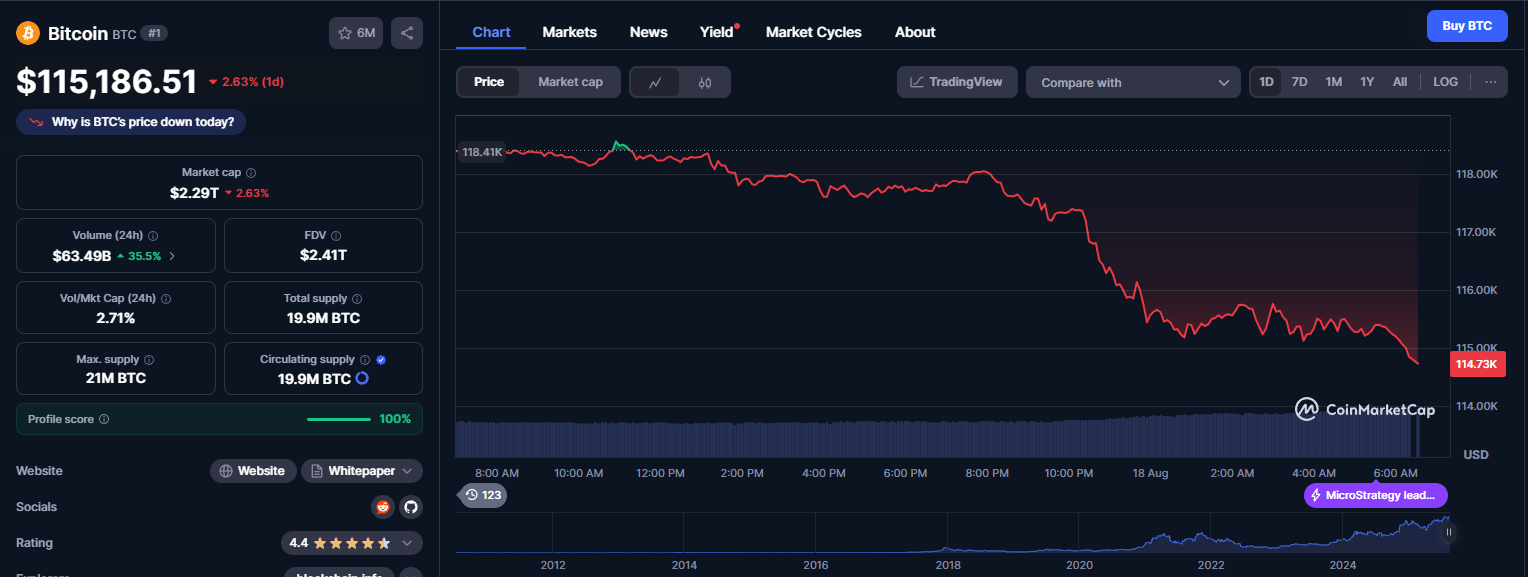Open Market cap info icon
1528x577 pixels.
(251, 173)
